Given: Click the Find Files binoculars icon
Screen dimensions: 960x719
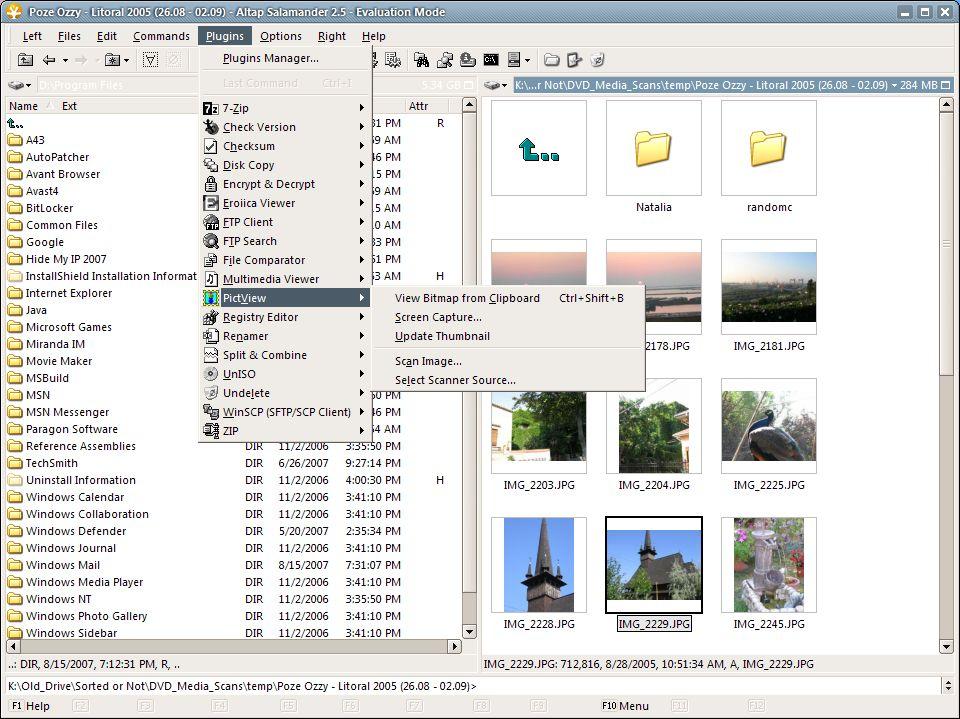Looking at the screenshot, I should pos(421,61).
